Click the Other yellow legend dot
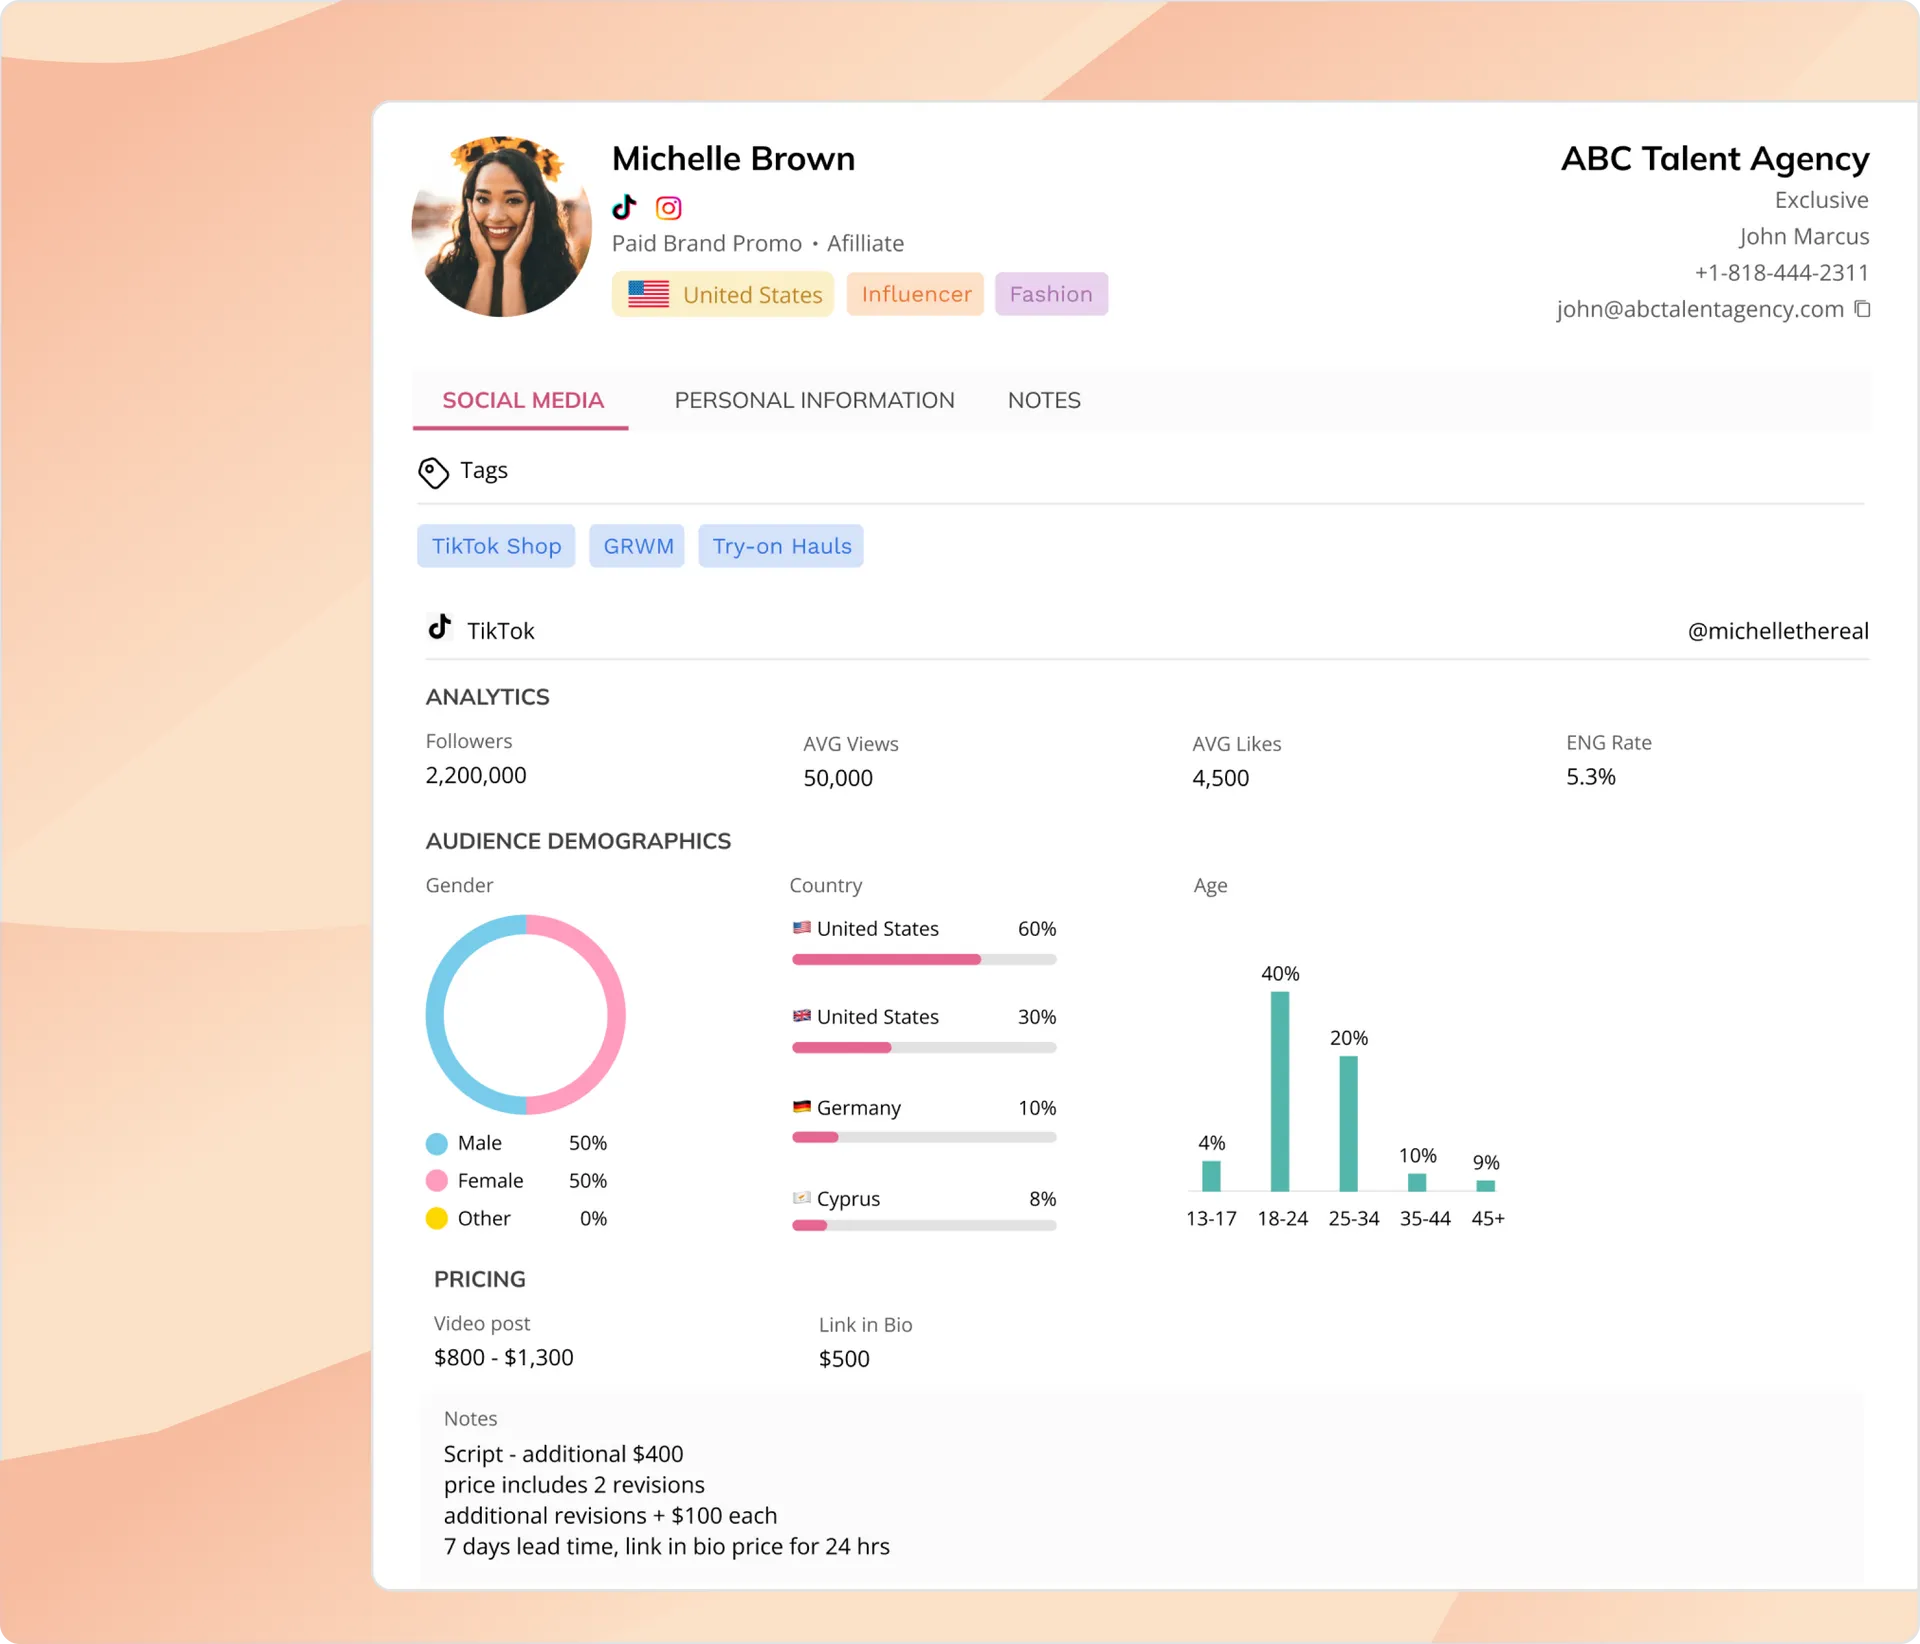The width and height of the screenshot is (1920, 1644). coord(437,1218)
